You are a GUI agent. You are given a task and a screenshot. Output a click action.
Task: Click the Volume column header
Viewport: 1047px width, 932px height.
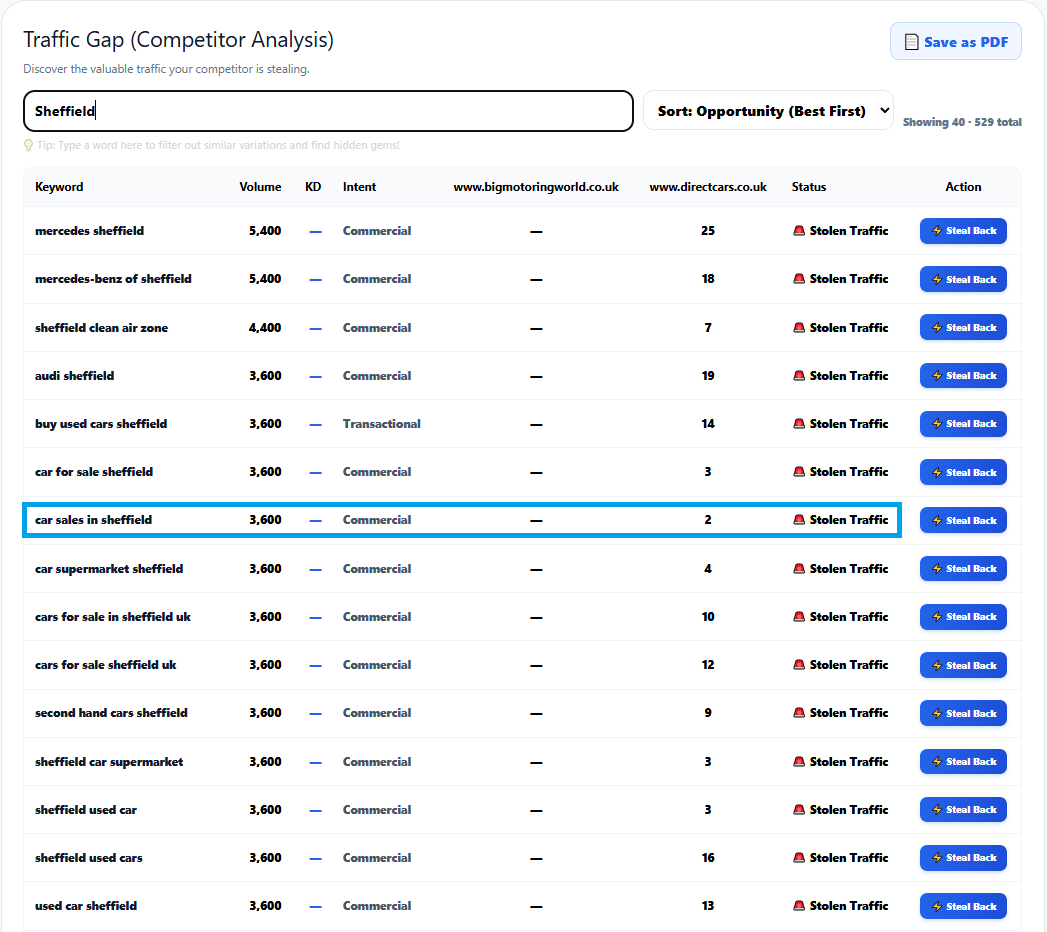pyautogui.click(x=260, y=187)
